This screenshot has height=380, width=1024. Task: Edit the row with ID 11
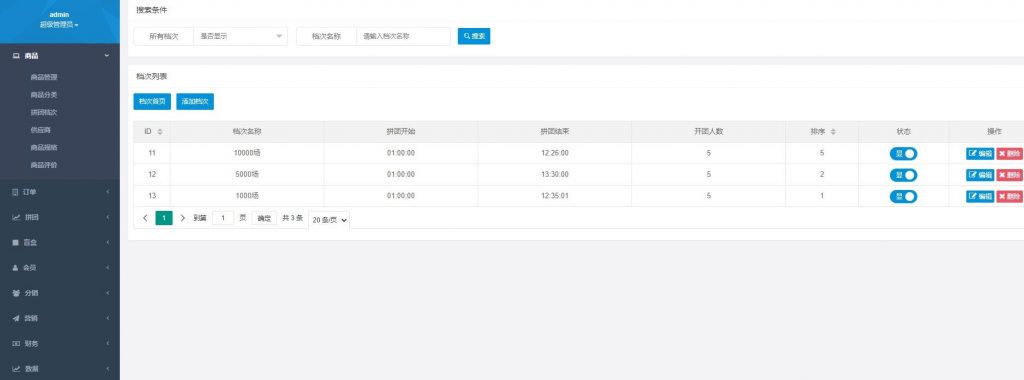click(980, 154)
